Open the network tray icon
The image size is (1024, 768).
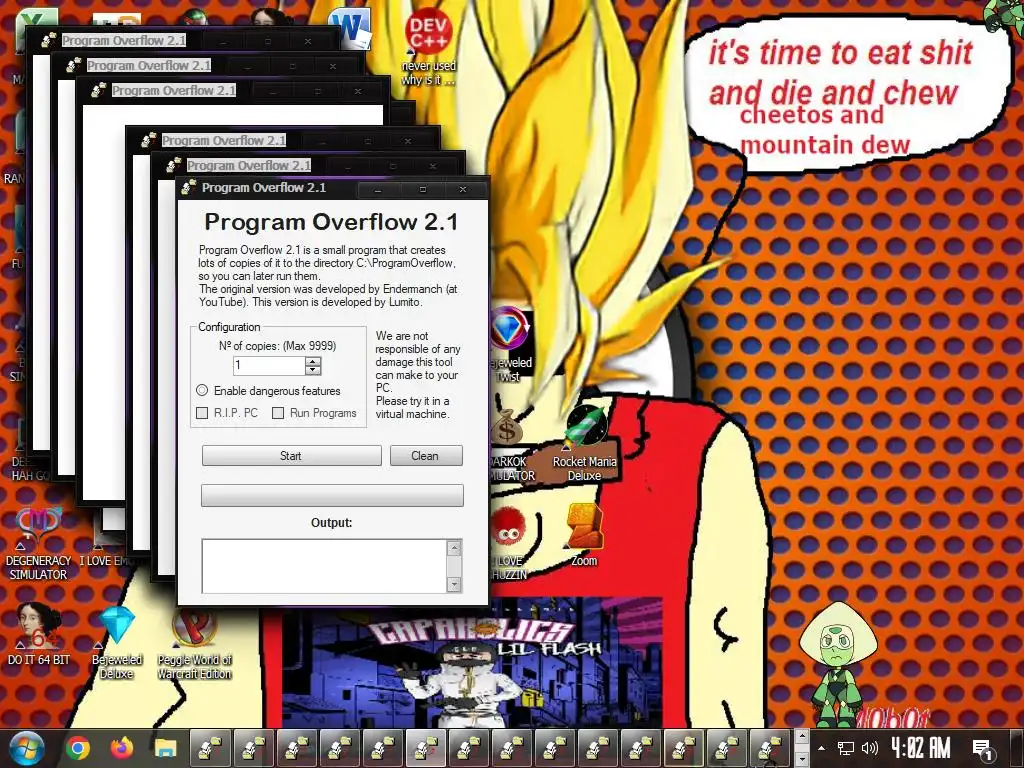[846, 748]
